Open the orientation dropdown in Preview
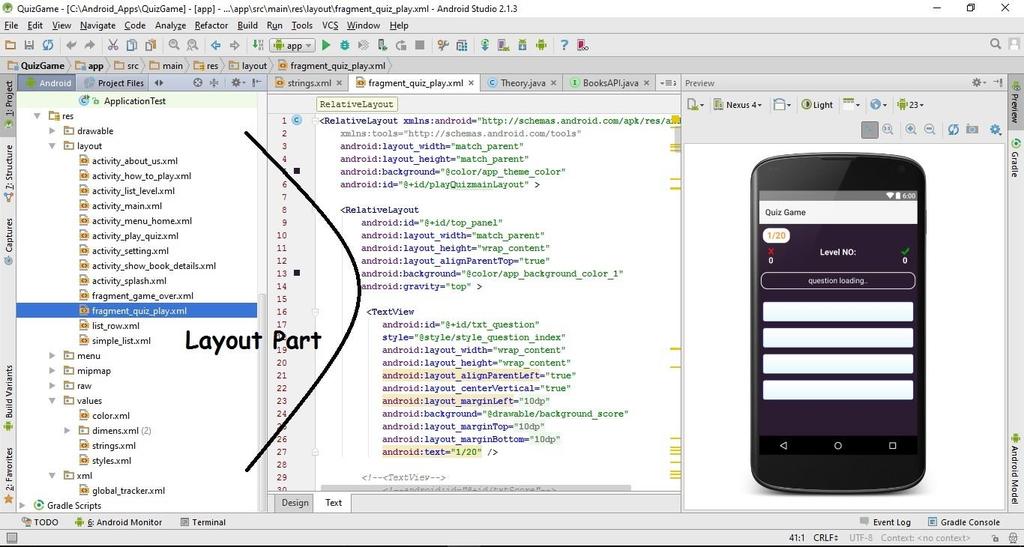Image resolution: width=1024 pixels, height=547 pixels. point(782,104)
